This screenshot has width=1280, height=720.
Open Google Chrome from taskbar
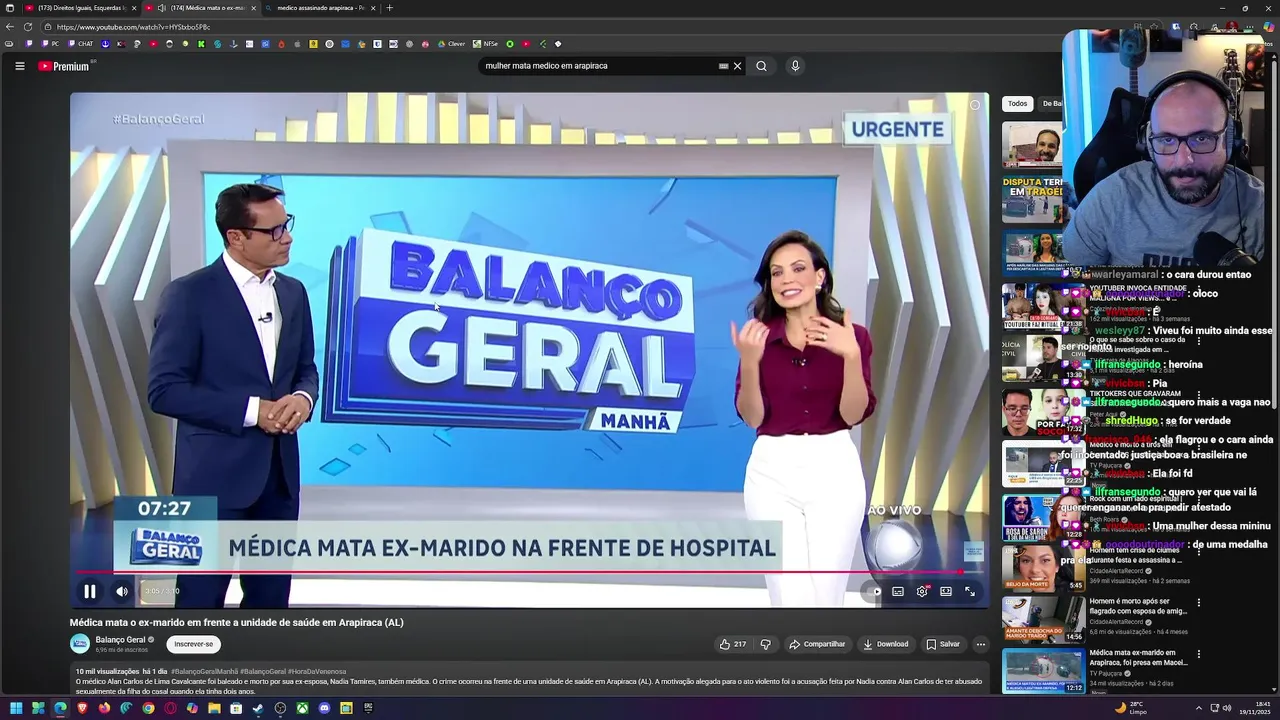148,708
